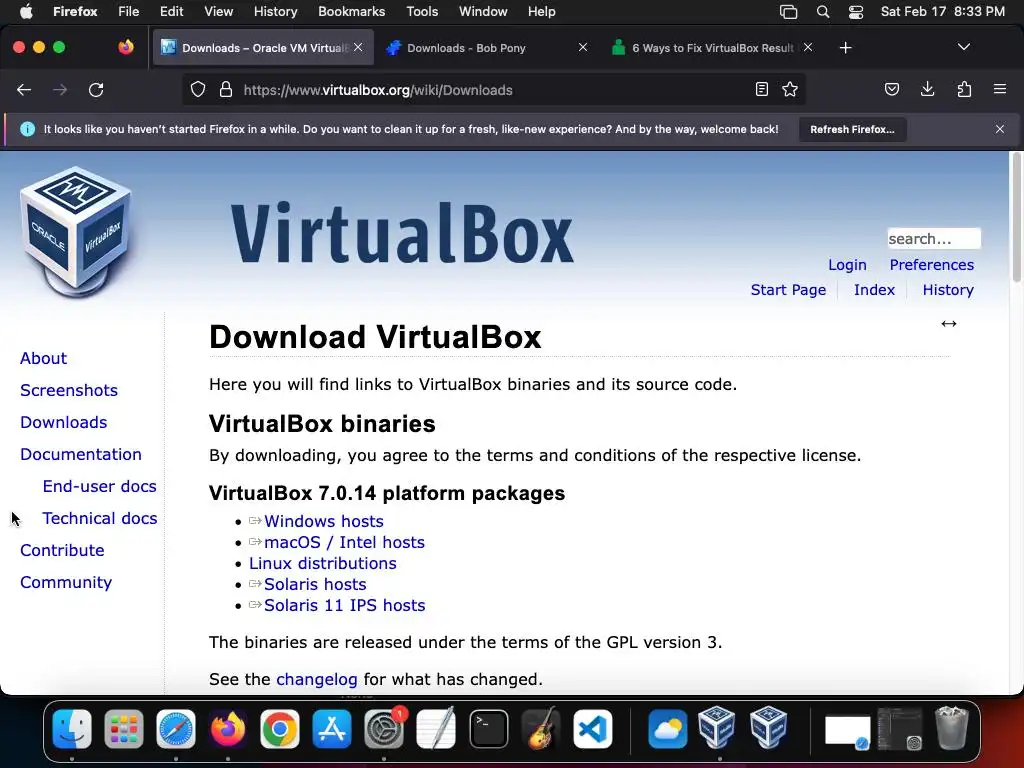Viewport: 1024px width, 768px height.
Task: Click the padlock site info icon
Action: coord(226,89)
